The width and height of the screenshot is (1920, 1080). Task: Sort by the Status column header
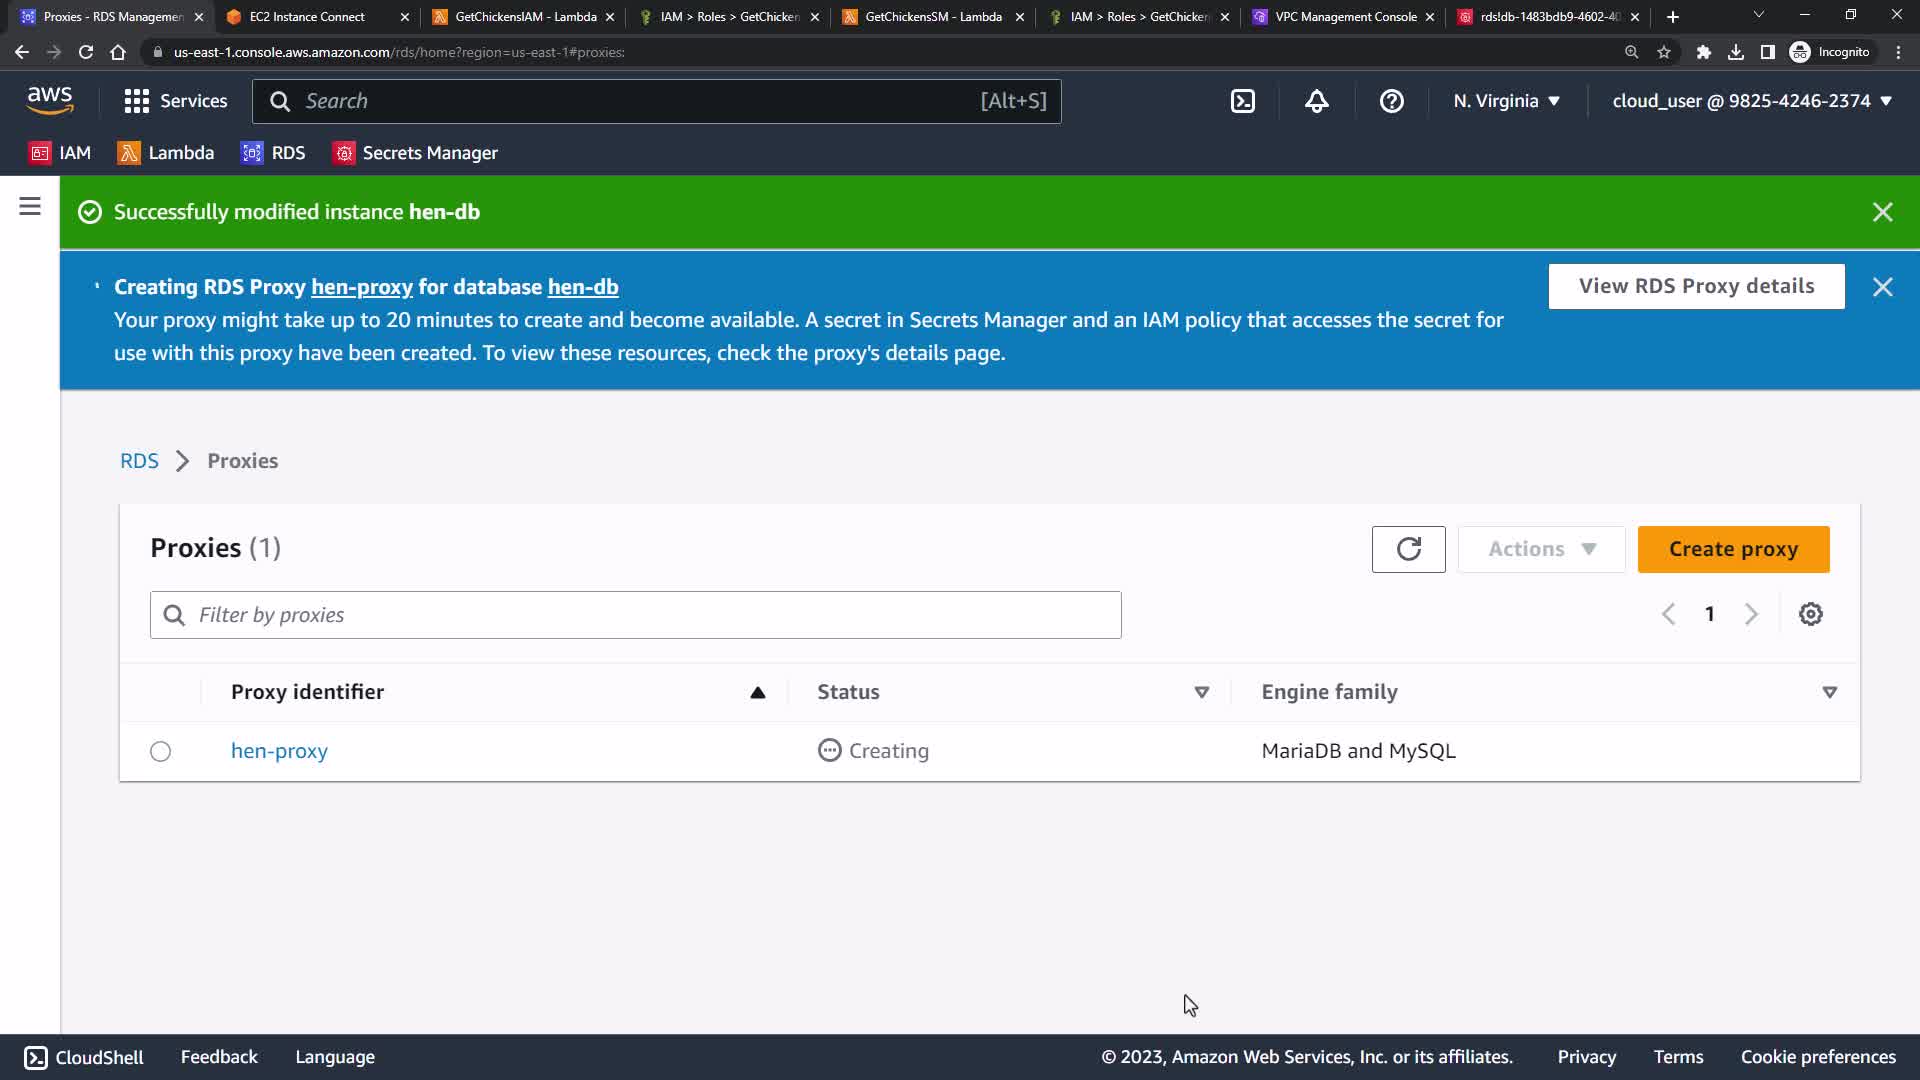tap(848, 692)
